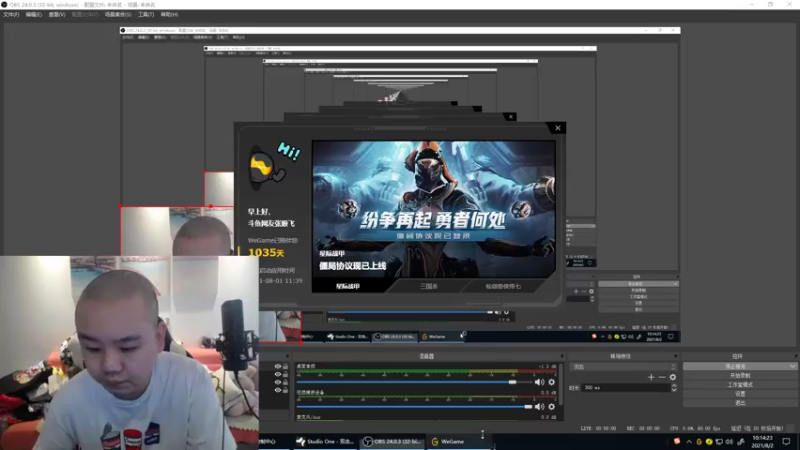Open the Scene Collection (场景集合) menu
800x450 pixels.
[118, 15]
